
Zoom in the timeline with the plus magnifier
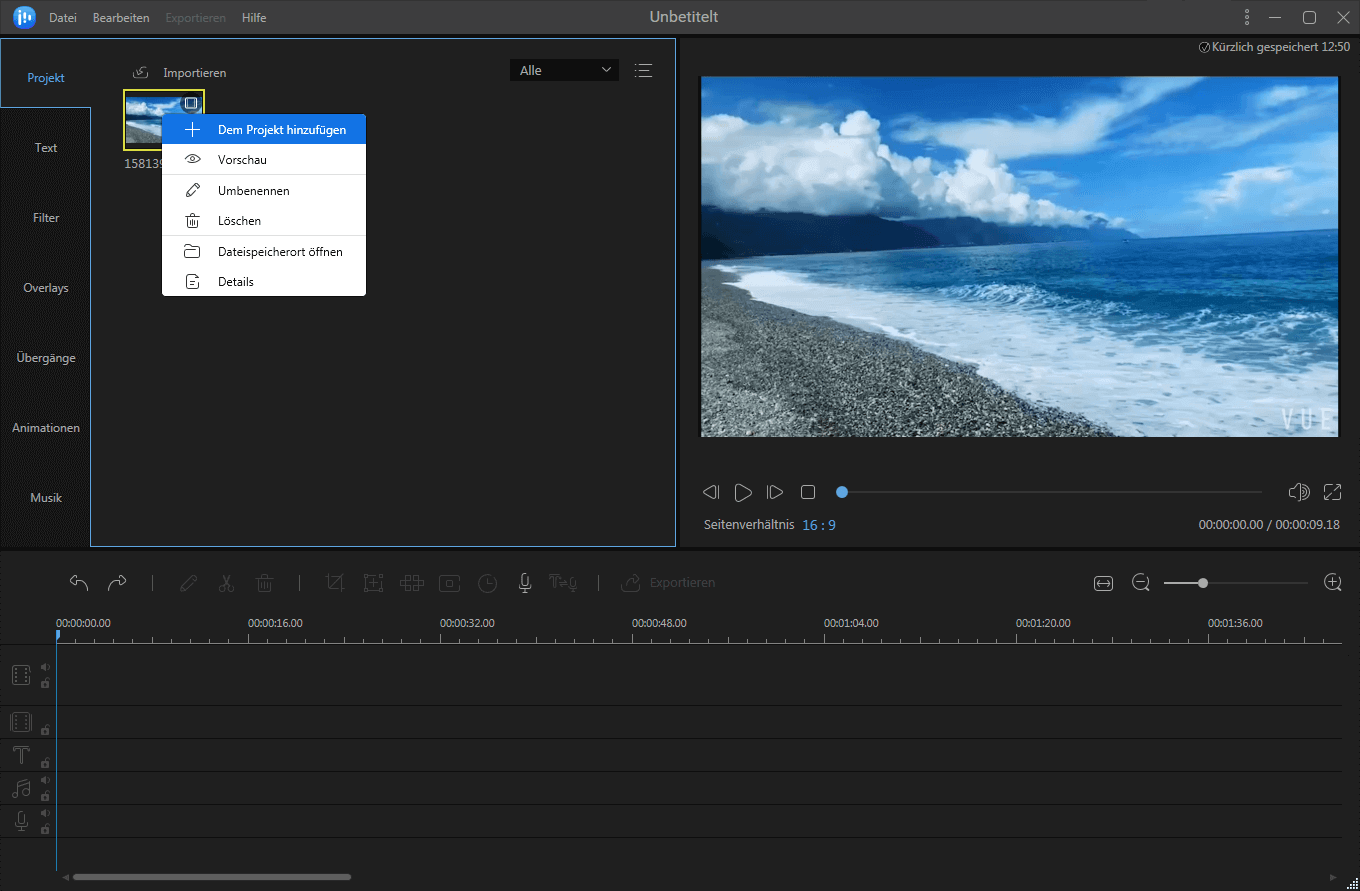(x=1332, y=583)
